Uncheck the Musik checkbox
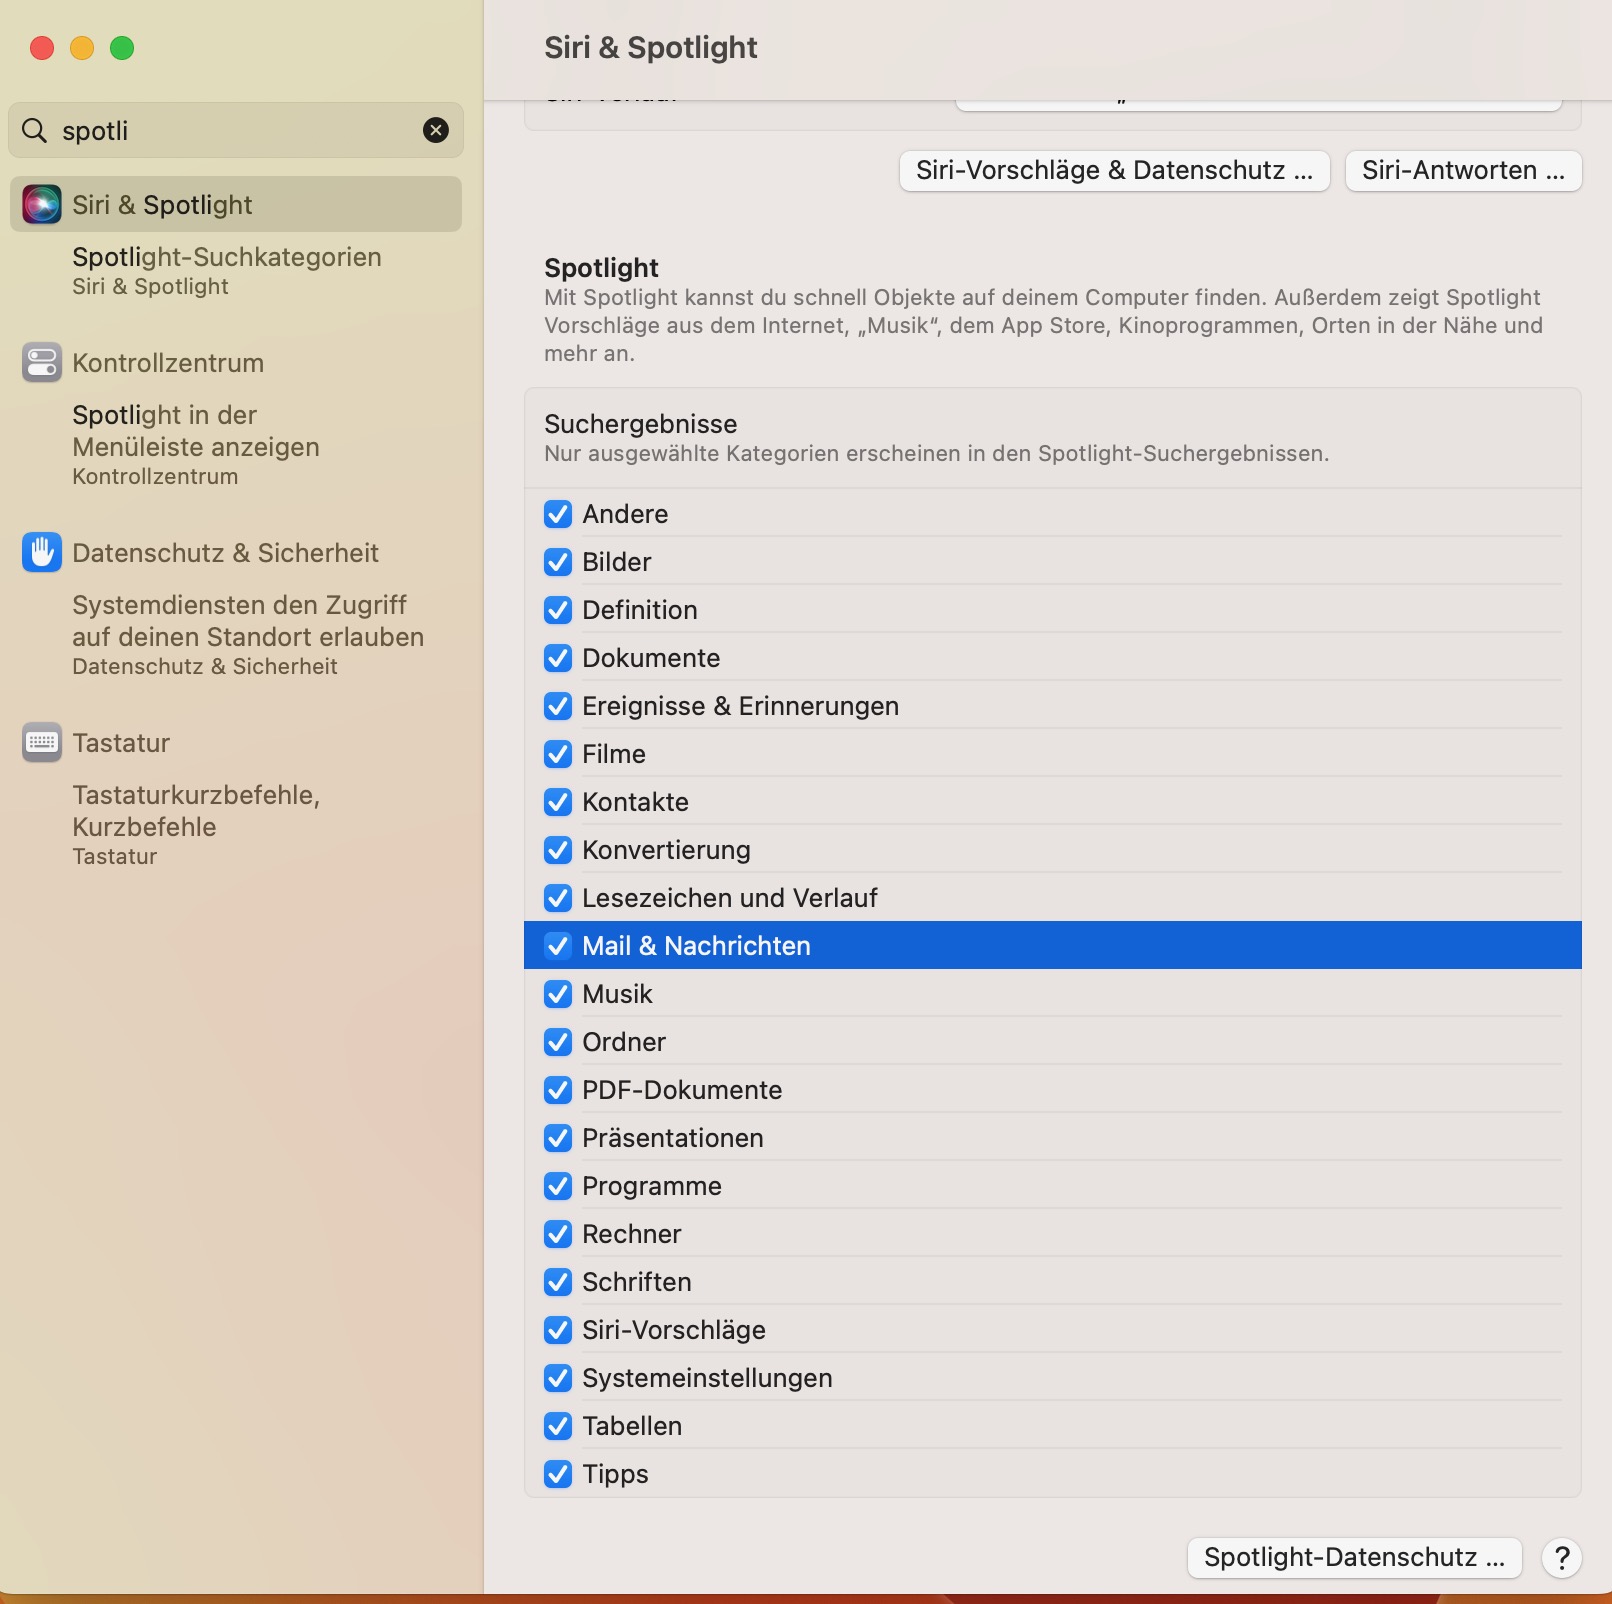This screenshot has height=1604, width=1612. click(x=558, y=994)
